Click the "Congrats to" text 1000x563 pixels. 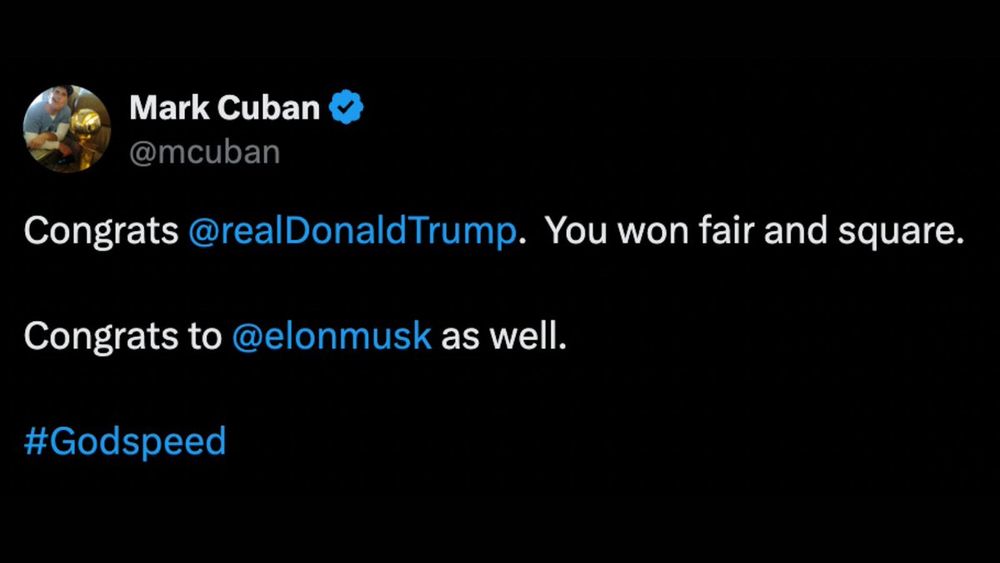pyautogui.click(x=123, y=336)
